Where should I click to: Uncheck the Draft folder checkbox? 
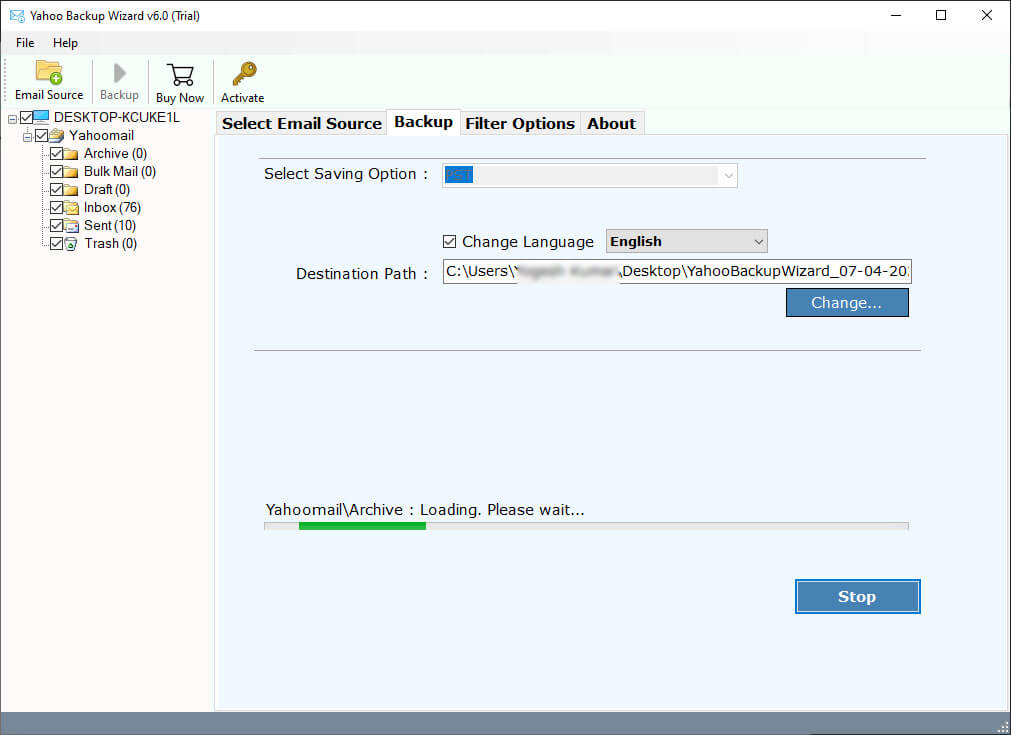point(56,190)
